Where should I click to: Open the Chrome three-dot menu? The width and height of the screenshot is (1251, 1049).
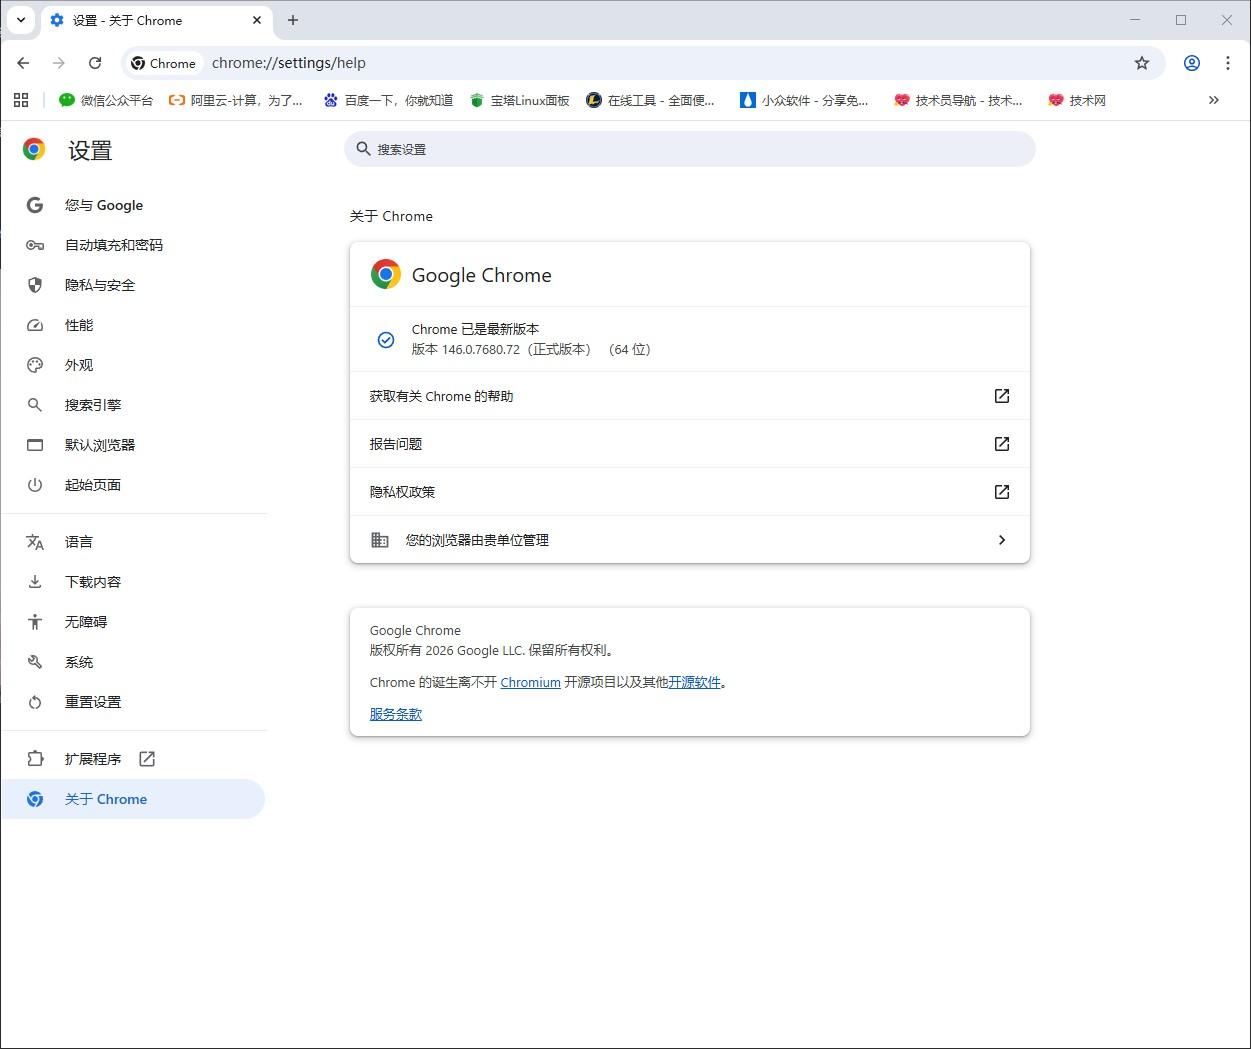coord(1227,63)
